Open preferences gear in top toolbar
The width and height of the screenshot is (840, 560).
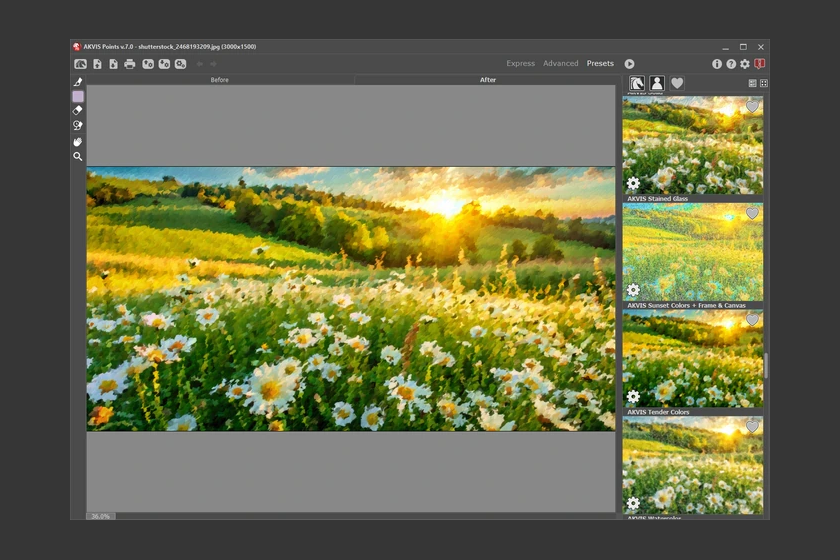click(x=745, y=64)
